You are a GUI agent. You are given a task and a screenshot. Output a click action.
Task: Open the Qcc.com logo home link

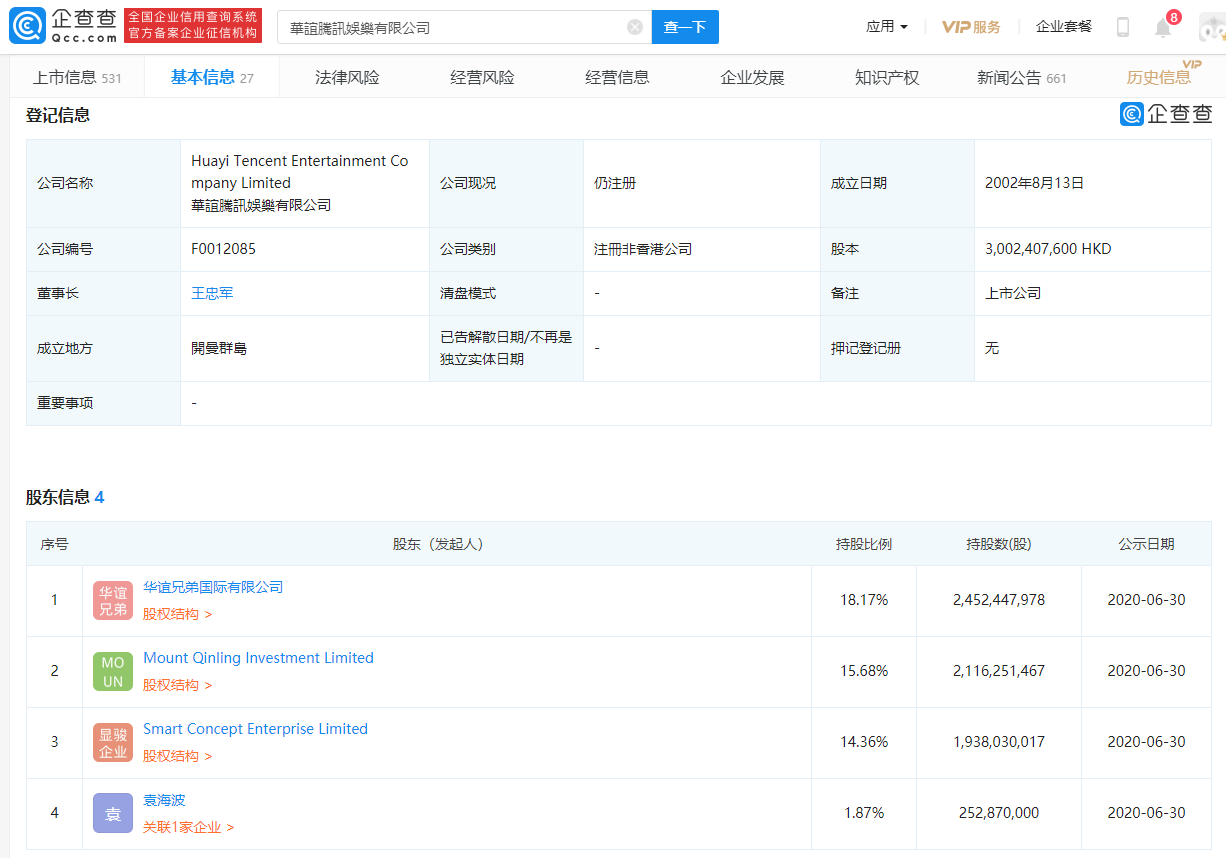click(63, 27)
